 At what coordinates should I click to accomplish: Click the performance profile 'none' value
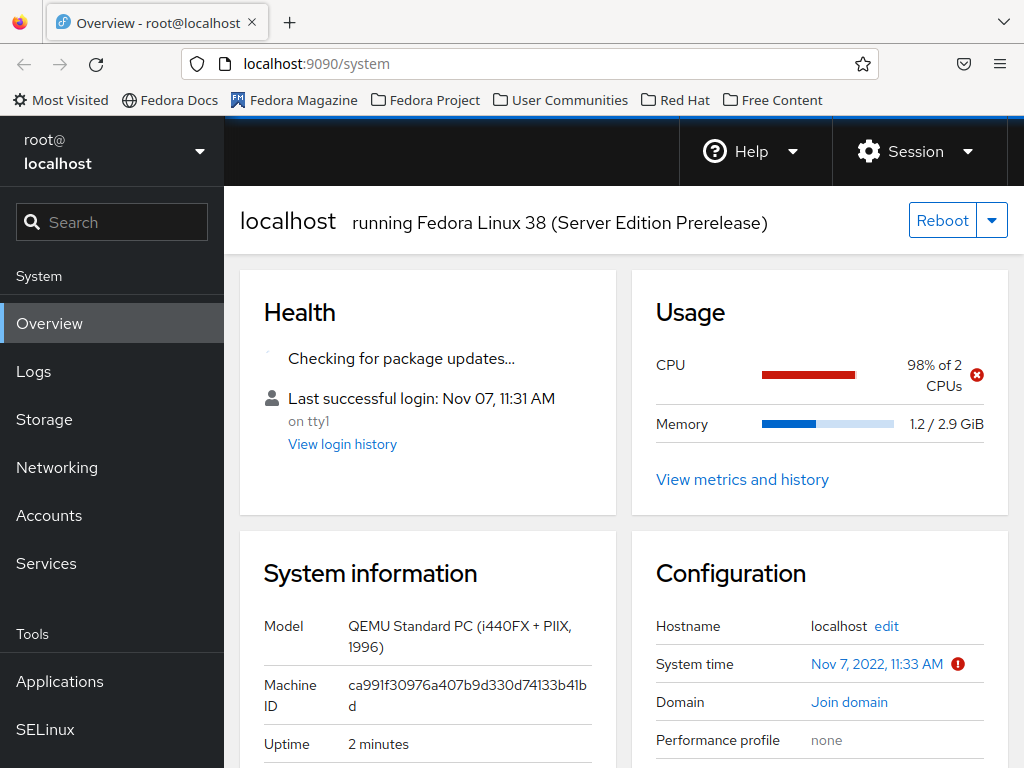[826, 741]
